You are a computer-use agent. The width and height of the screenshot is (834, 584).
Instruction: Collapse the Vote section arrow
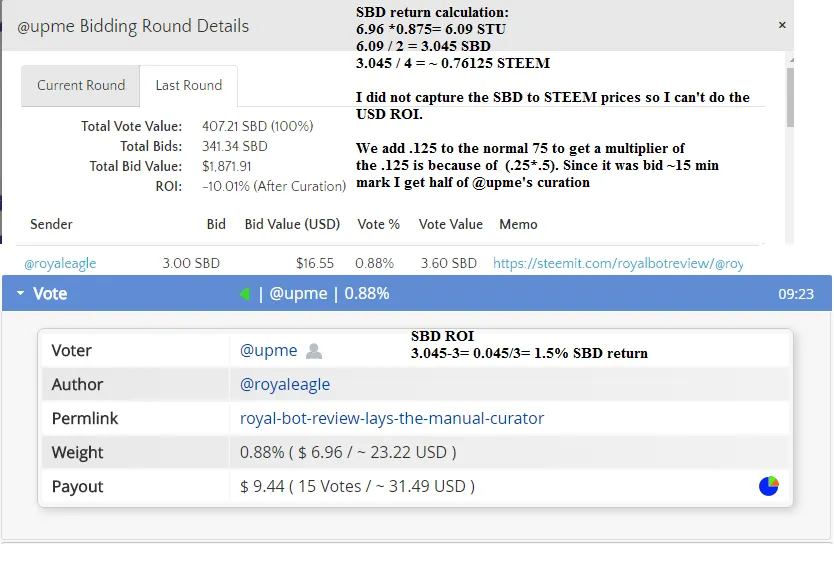20,293
